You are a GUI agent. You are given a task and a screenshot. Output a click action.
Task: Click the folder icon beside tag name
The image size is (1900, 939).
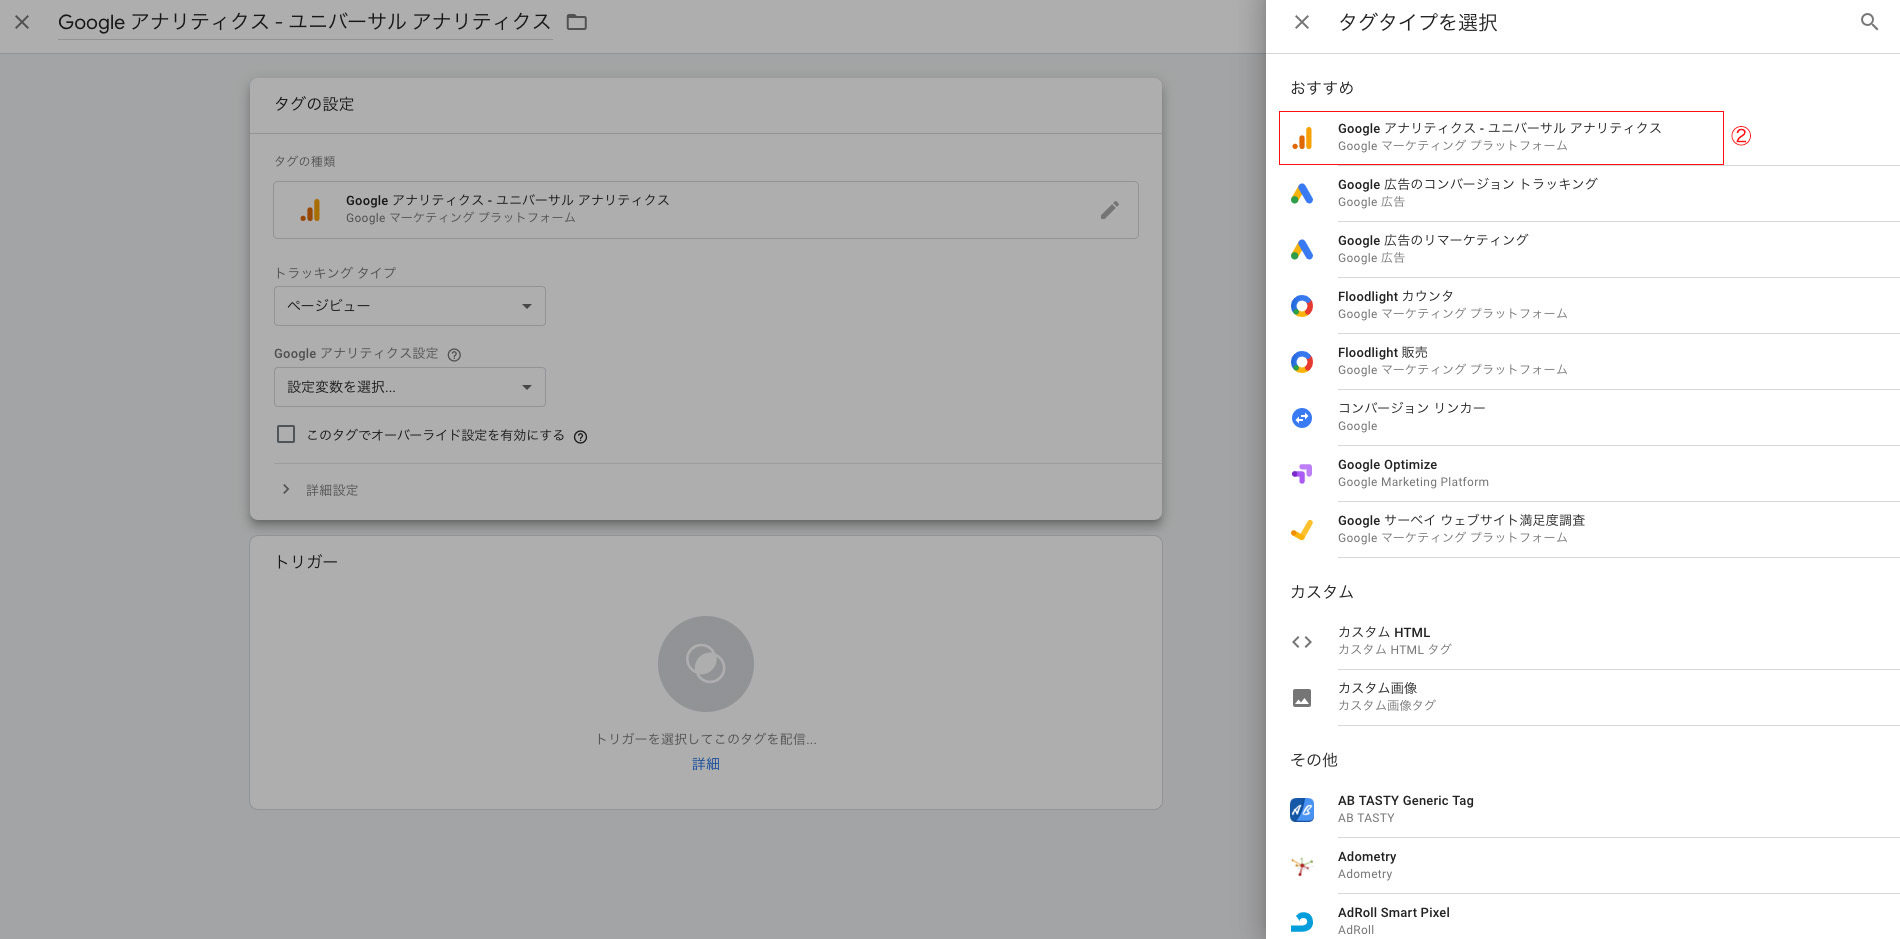click(x=577, y=22)
